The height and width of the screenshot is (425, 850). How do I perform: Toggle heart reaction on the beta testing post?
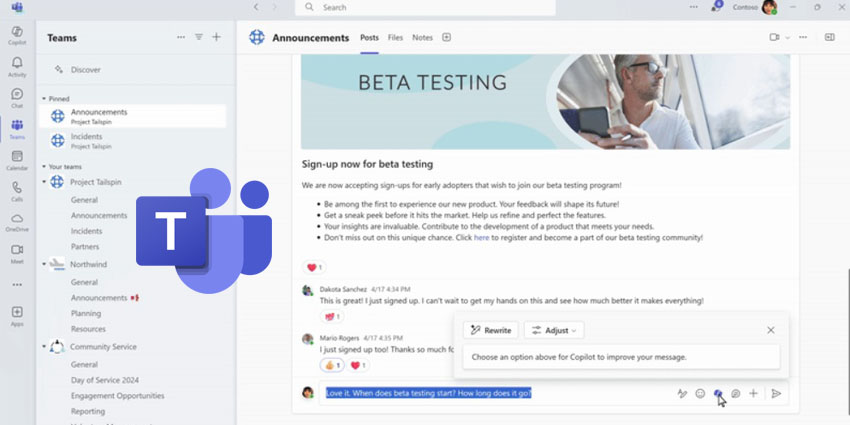click(x=314, y=267)
